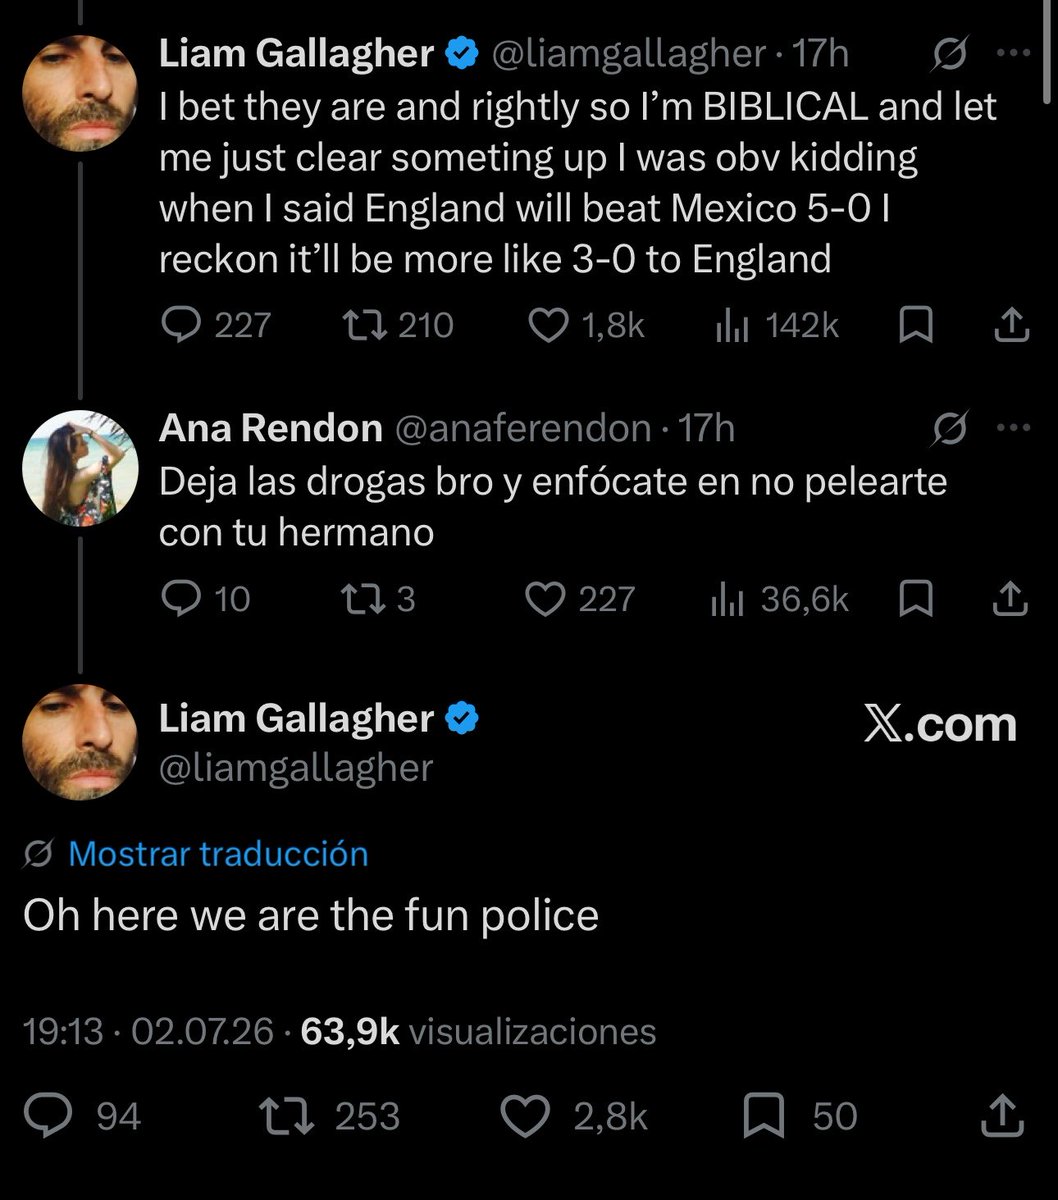Screen dimensions: 1058x1200
Task: Open more options on Ana Rendon's tweet
Action: (1015, 428)
